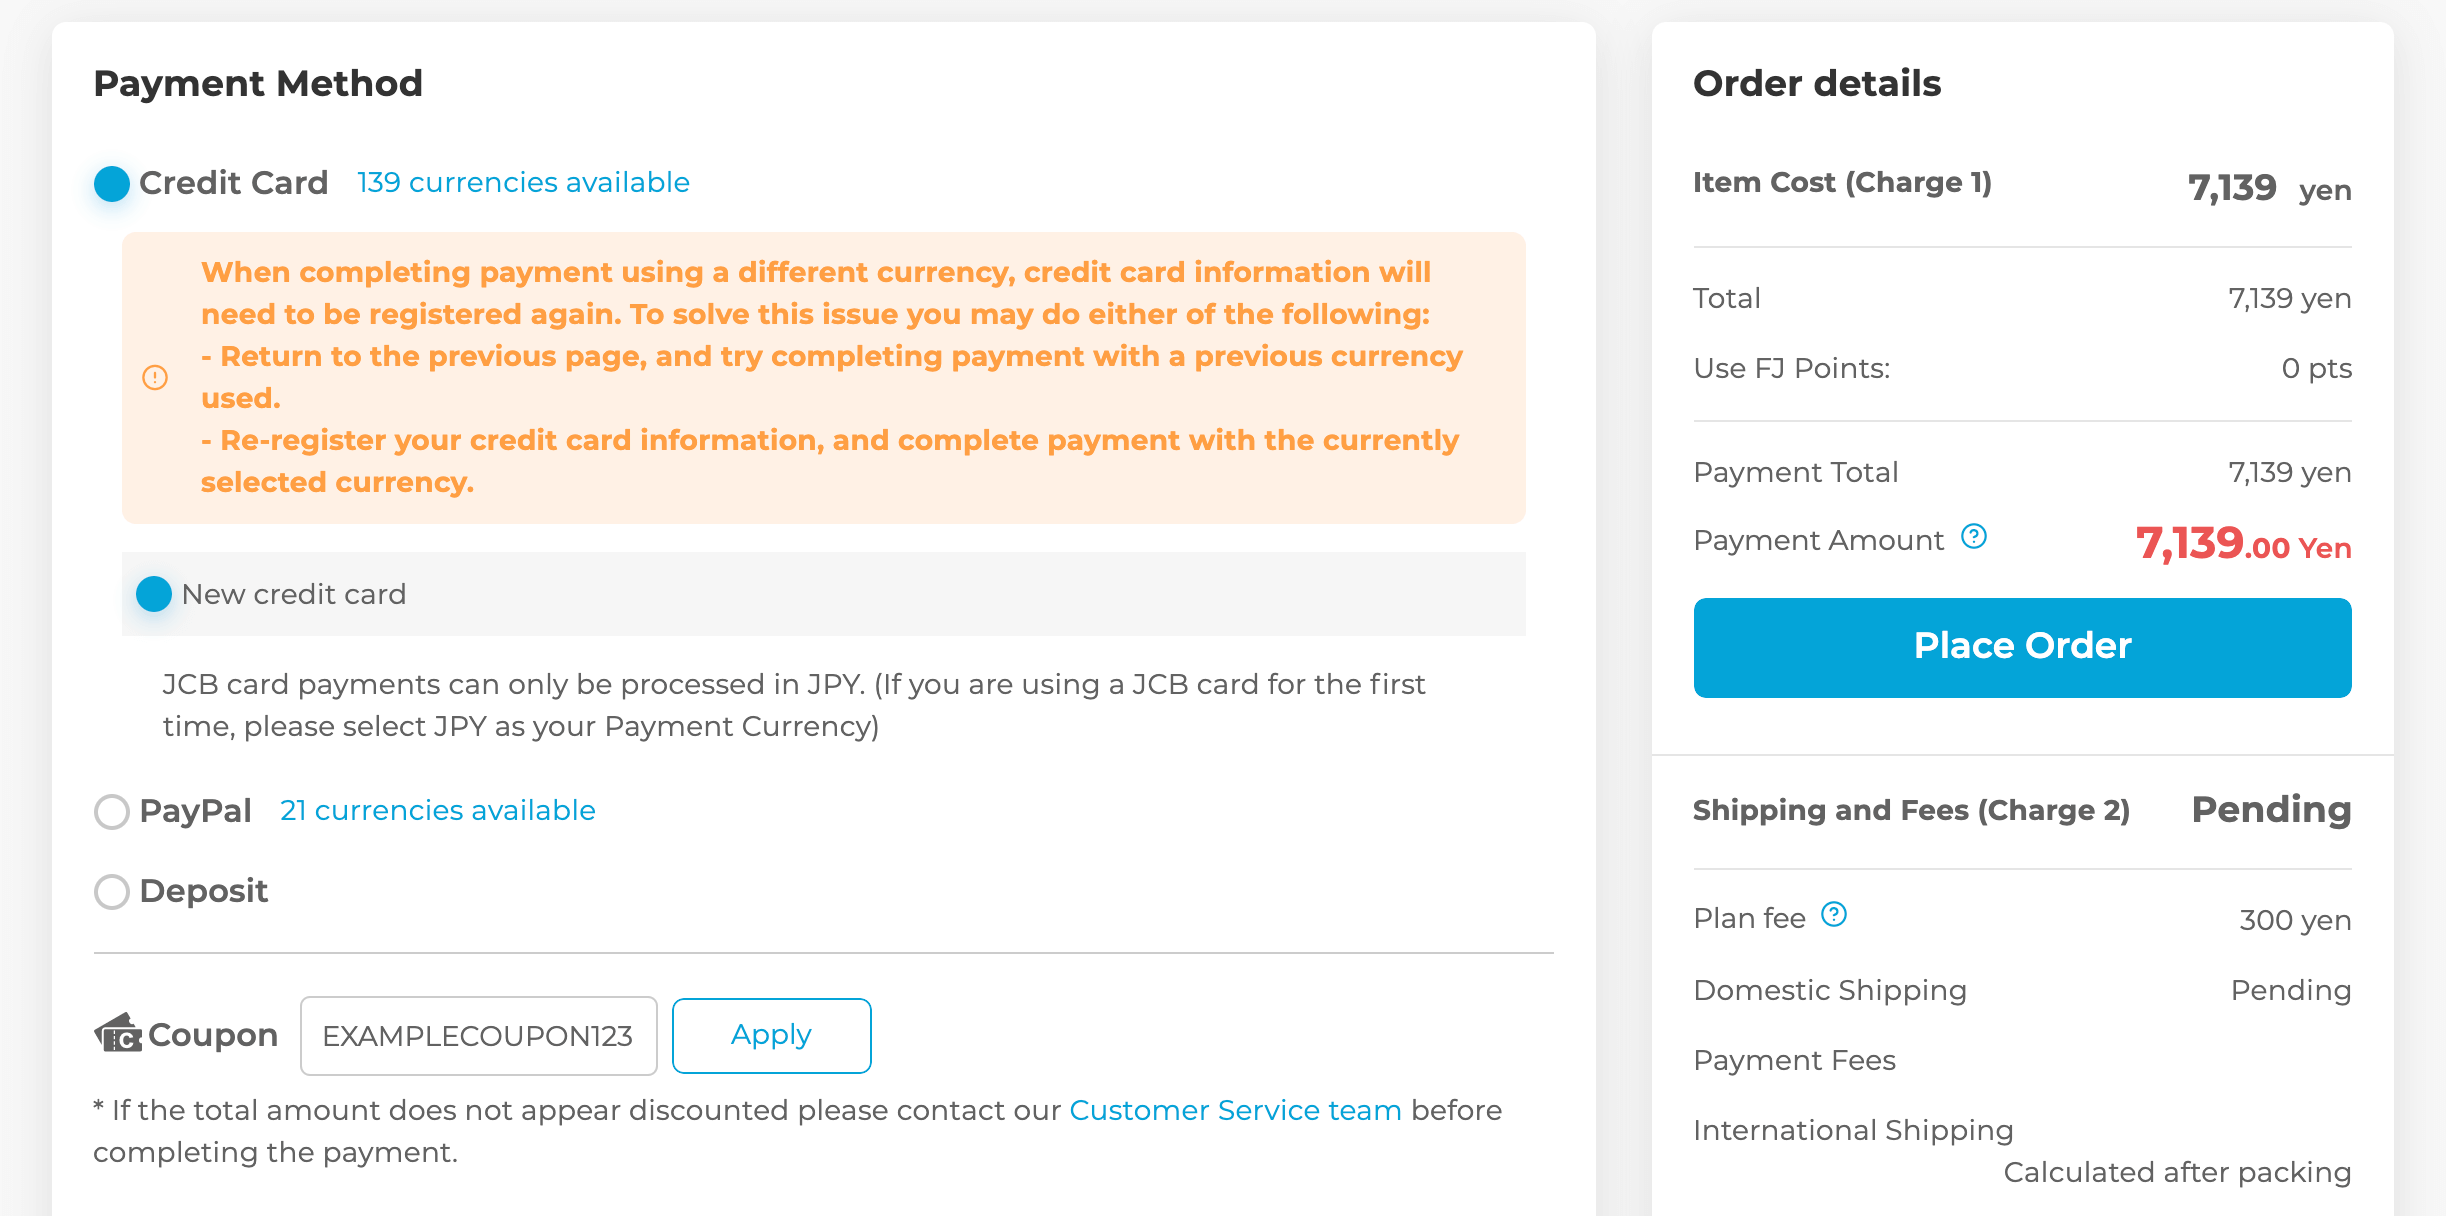Choose PayPal as payment method

(112, 811)
